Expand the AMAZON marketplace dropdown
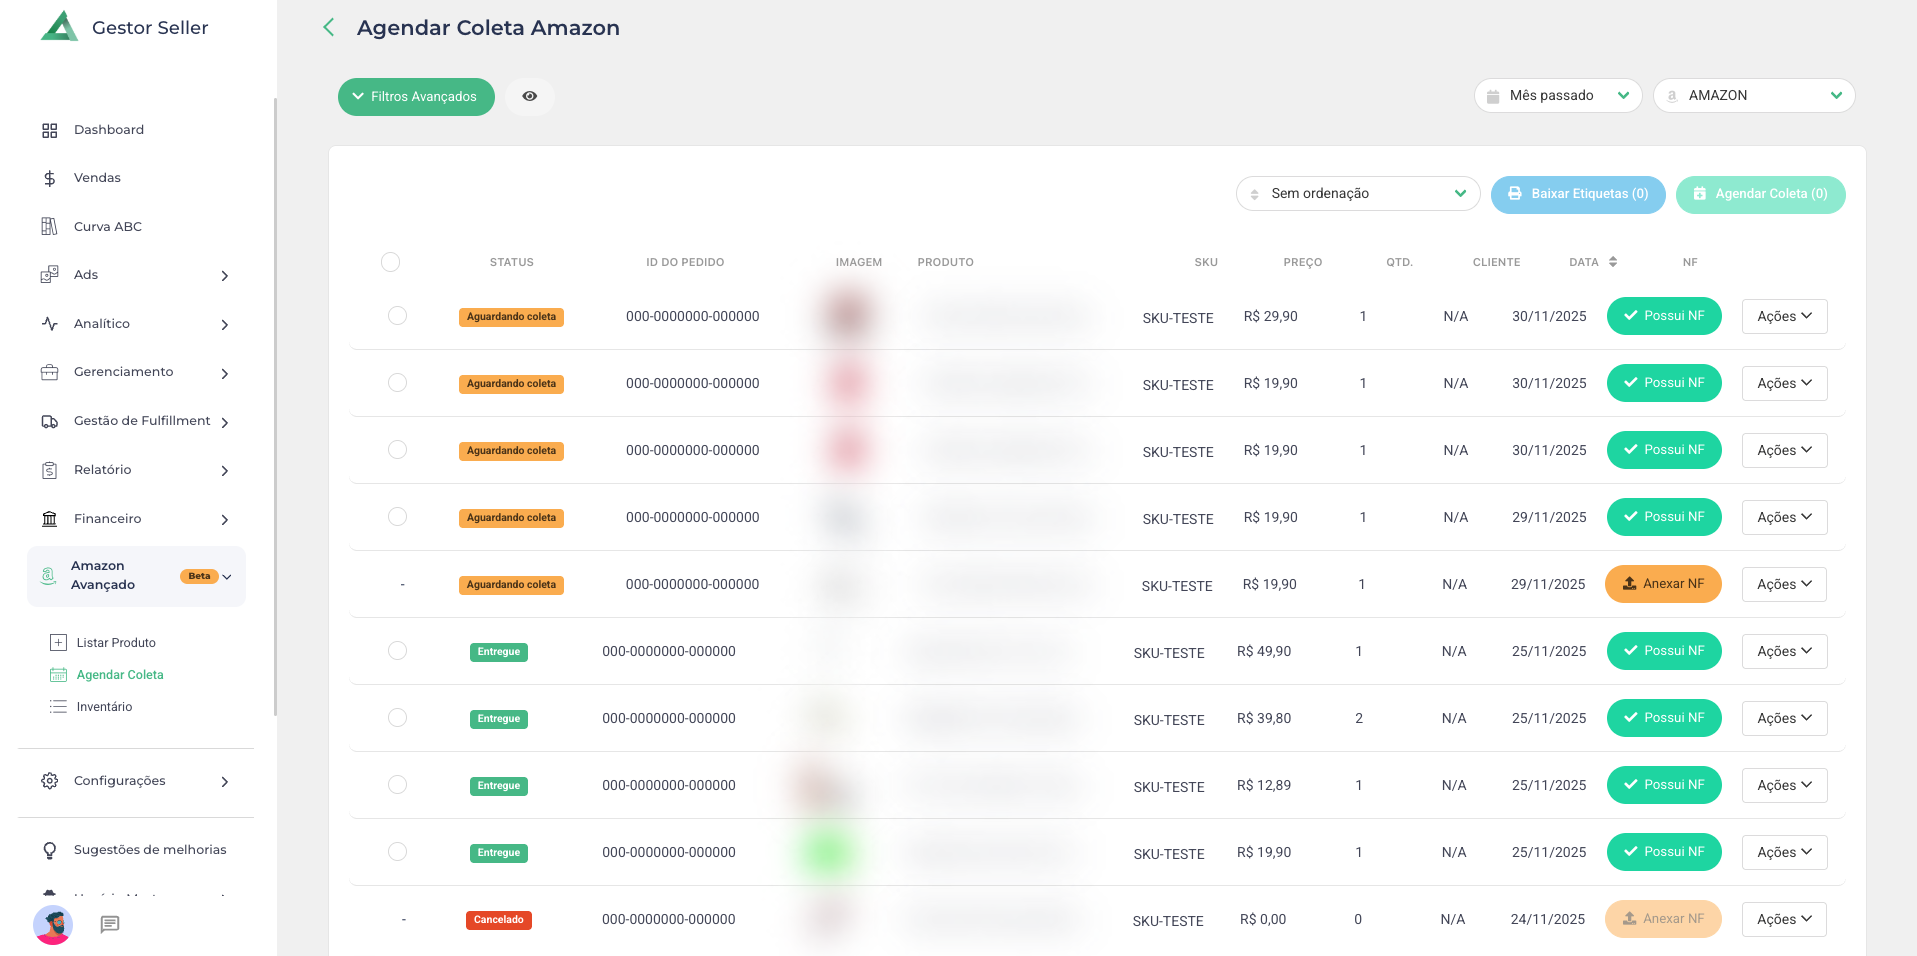This screenshot has height=956, width=1917. (1753, 96)
